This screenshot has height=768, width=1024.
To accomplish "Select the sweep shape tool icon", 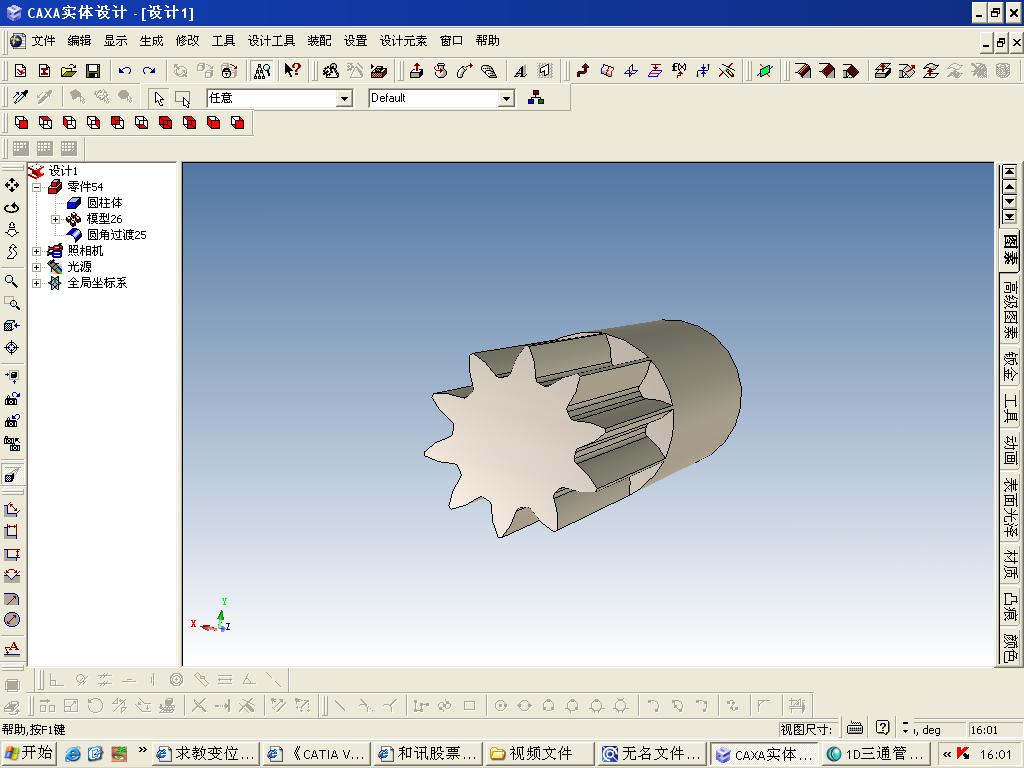I will pos(465,71).
